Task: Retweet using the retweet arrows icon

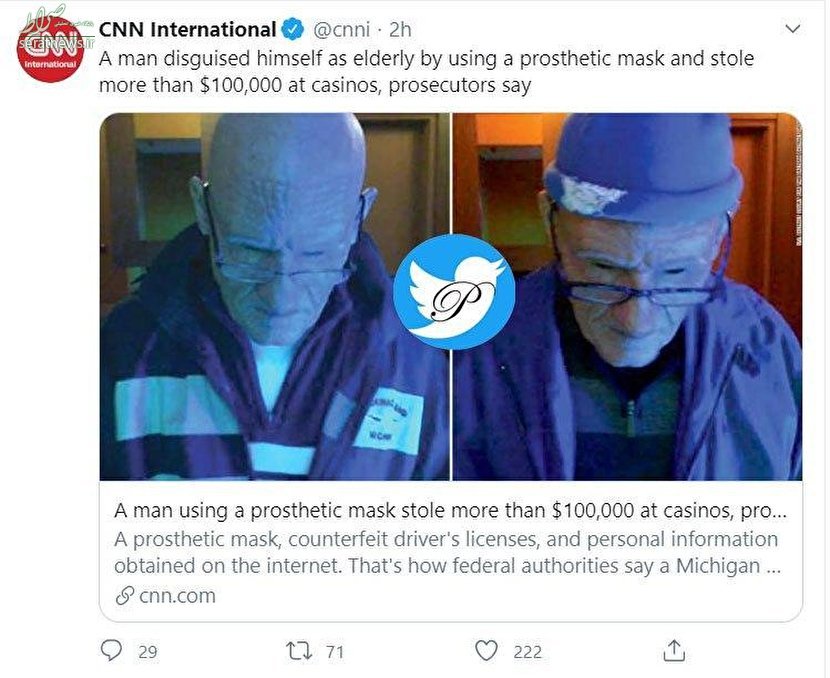Action: pos(299,651)
